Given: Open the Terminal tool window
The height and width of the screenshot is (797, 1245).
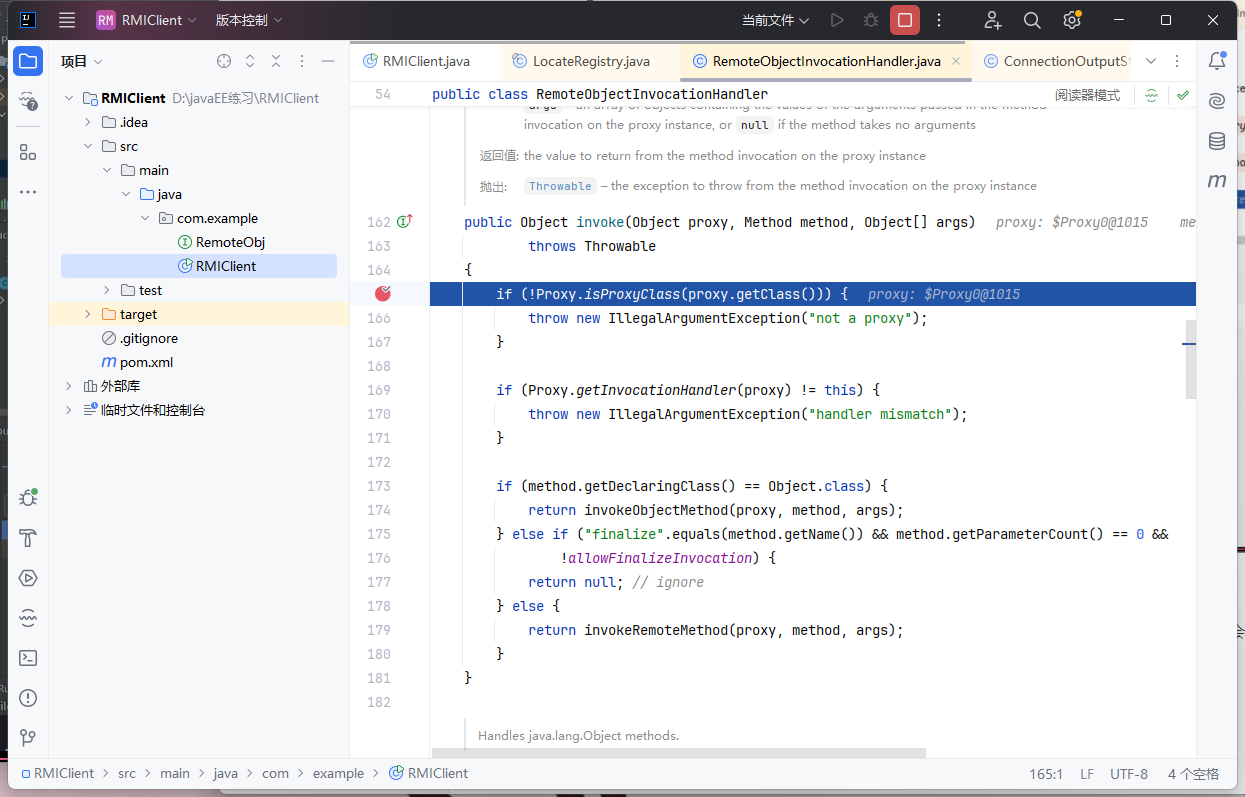Looking at the screenshot, I should pyautogui.click(x=28, y=658).
